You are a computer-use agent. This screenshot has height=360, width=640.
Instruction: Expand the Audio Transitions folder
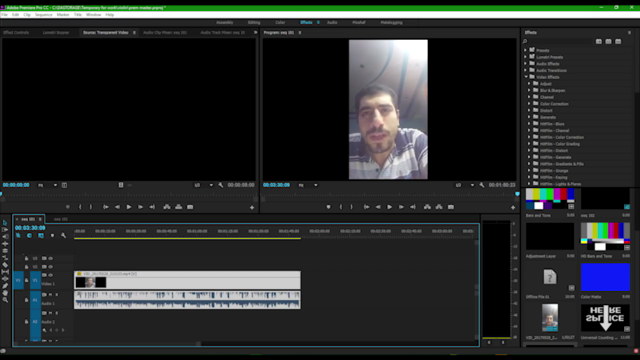click(526, 70)
